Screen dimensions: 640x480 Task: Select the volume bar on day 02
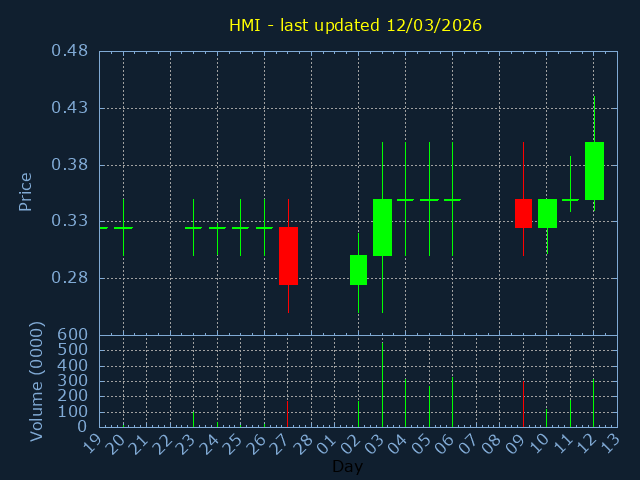358,414
